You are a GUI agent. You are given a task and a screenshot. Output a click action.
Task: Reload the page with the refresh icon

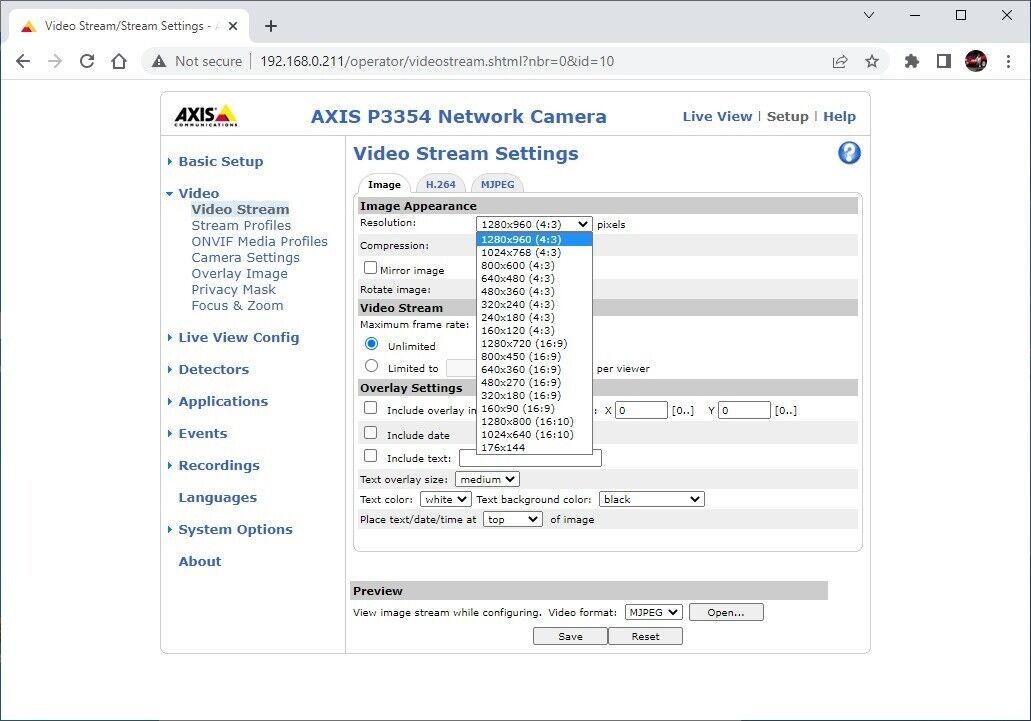(x=87, y=61)
